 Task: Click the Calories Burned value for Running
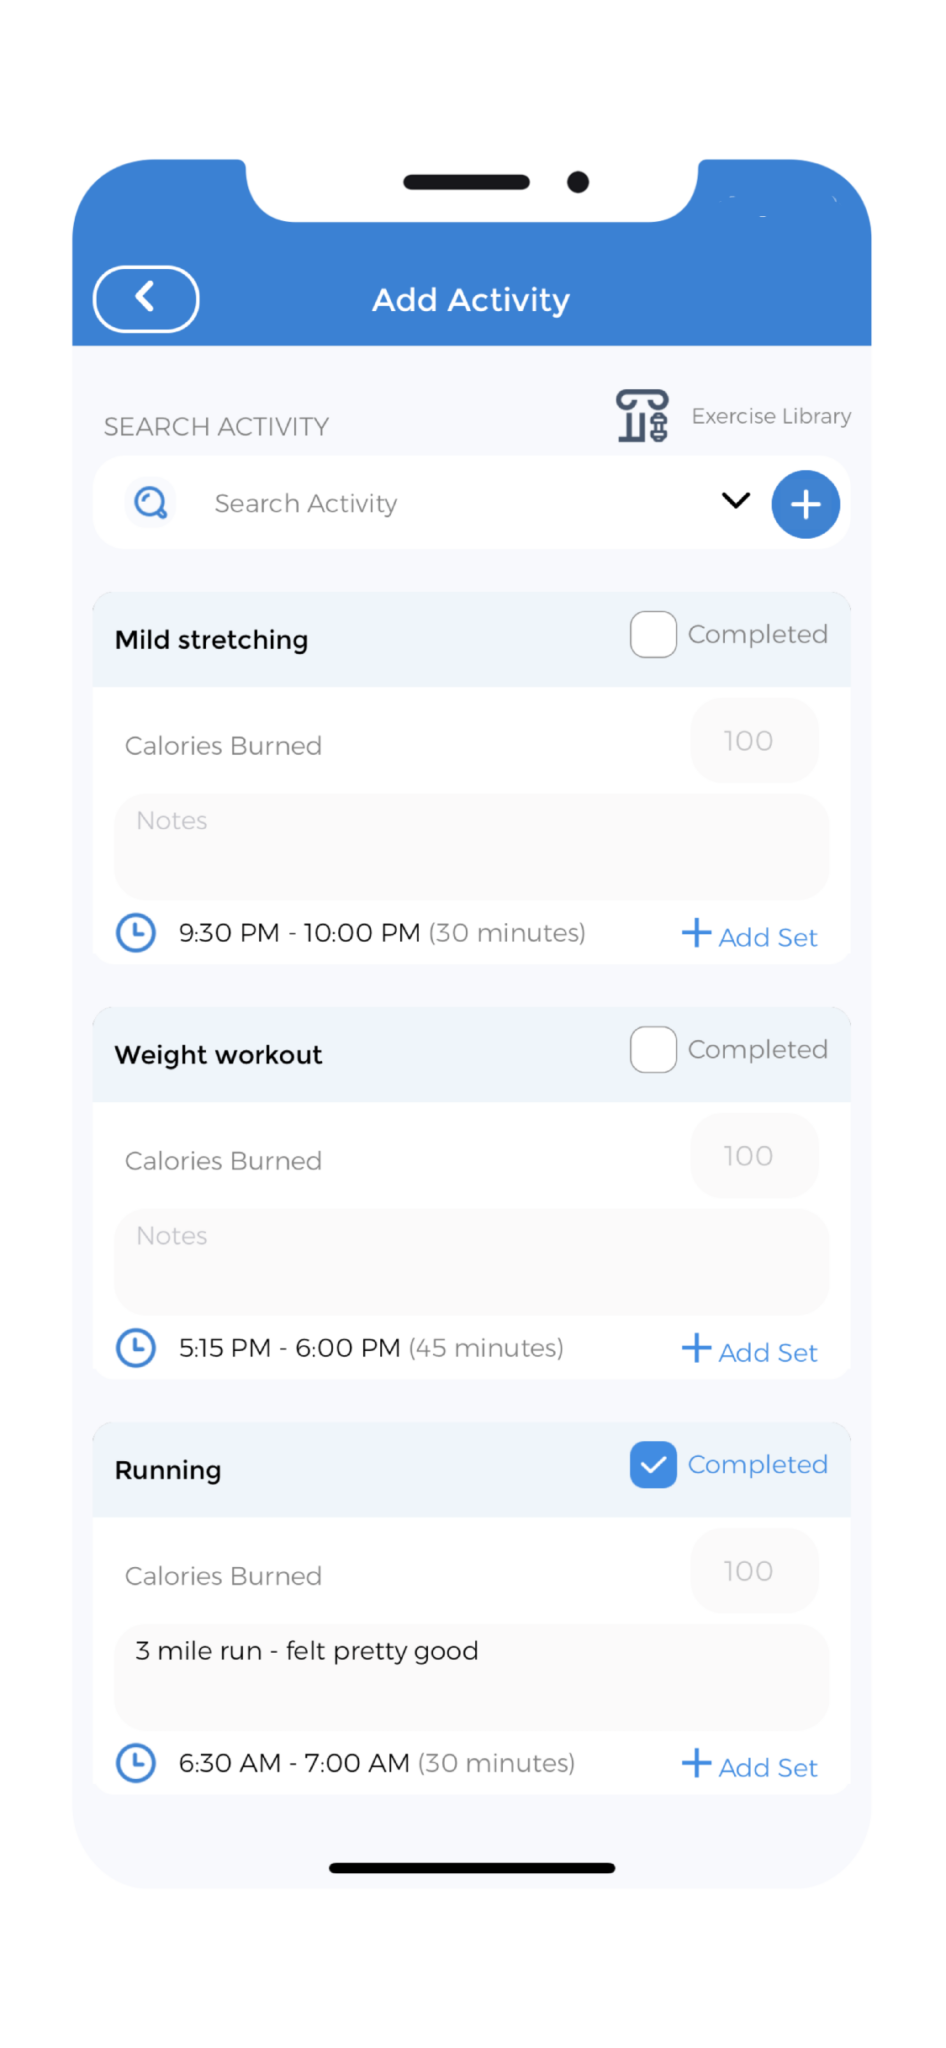[753, 1571]
